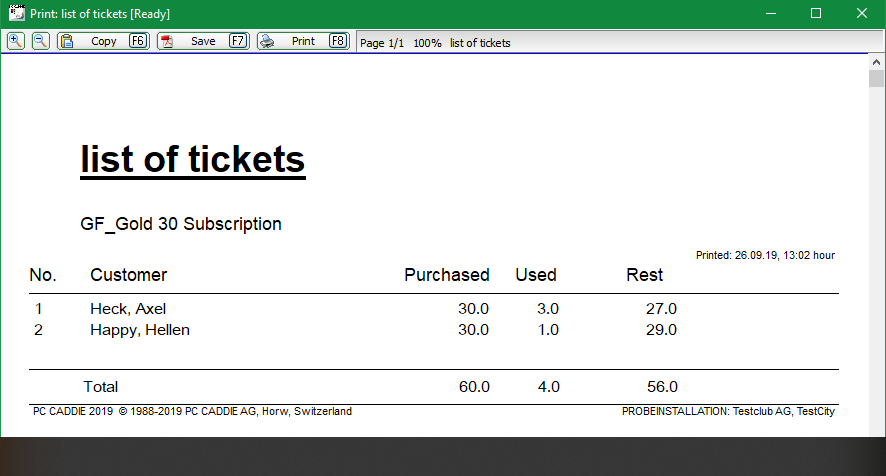Zoom out with the magnifier minus icon

pos(41,41)
